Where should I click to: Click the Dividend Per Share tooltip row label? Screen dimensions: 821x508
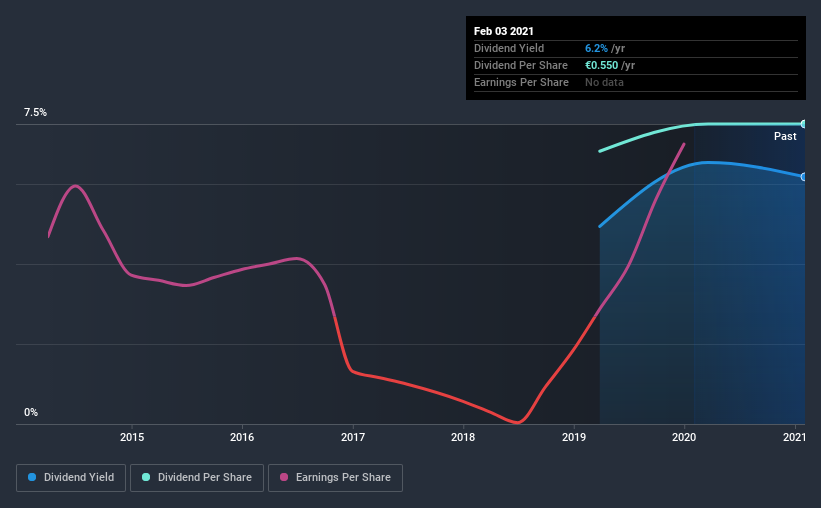coord(521,65)
